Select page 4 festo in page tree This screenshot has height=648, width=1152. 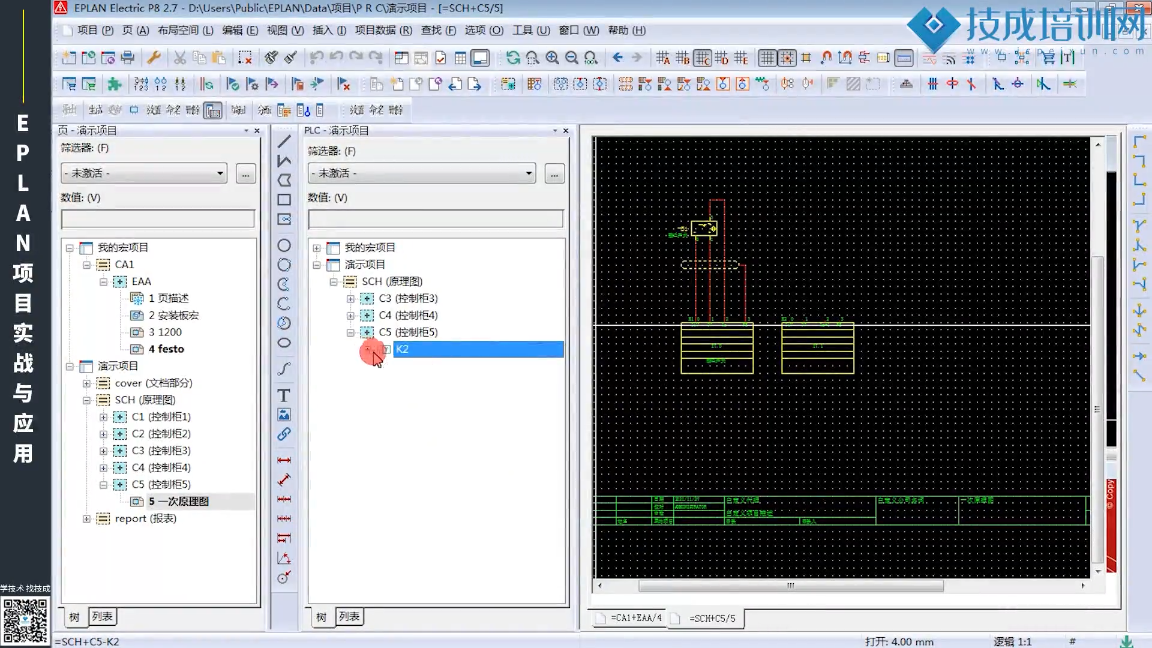[x=166, y=349]
